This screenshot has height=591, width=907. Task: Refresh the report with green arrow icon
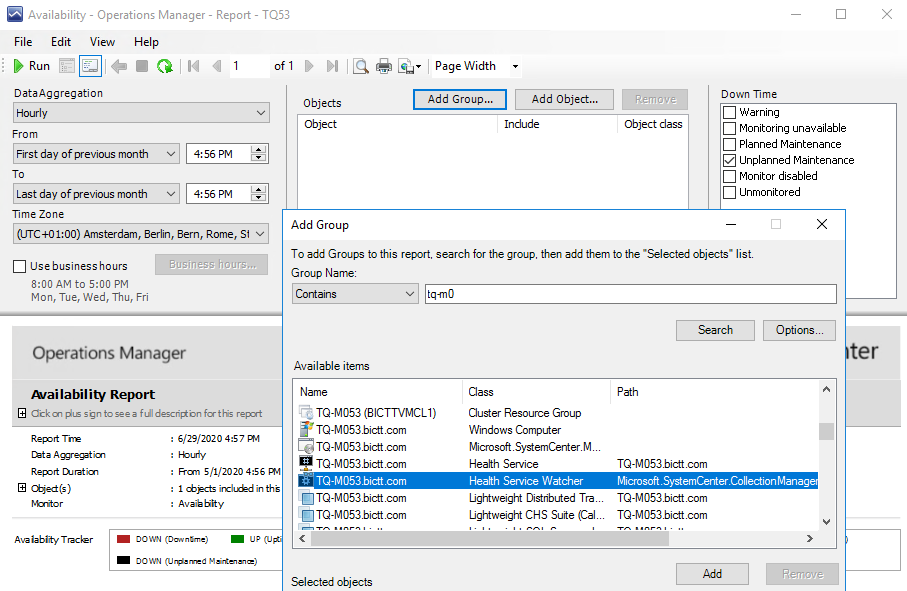[165, 66]
